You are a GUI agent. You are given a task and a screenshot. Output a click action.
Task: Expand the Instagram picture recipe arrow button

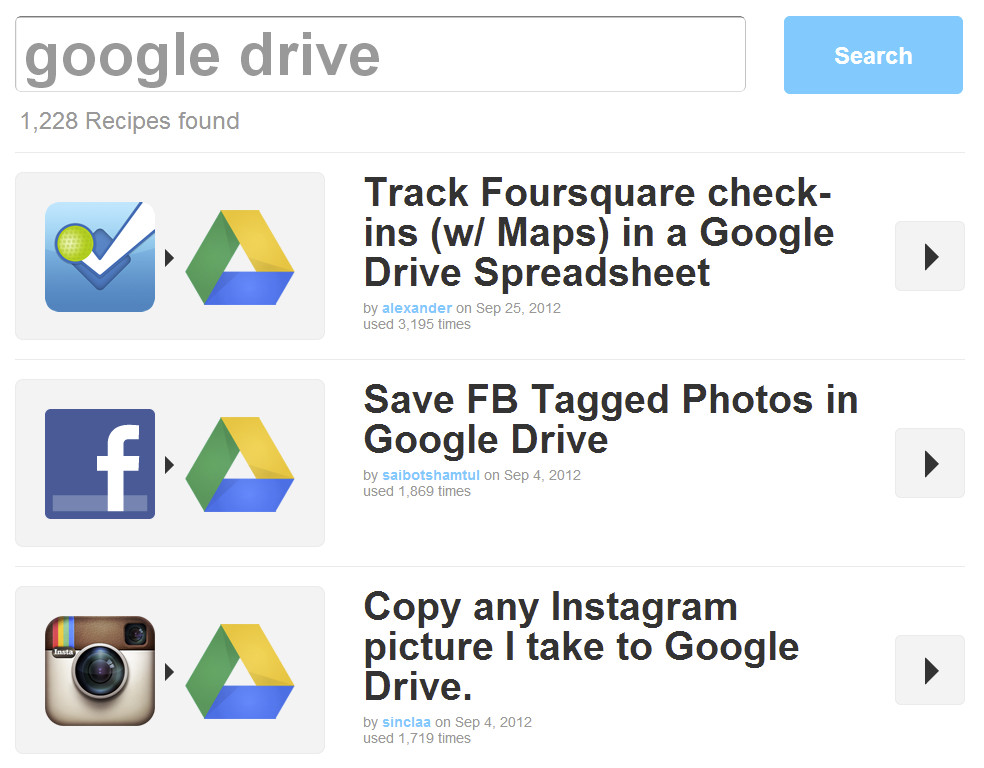(929, 670)
